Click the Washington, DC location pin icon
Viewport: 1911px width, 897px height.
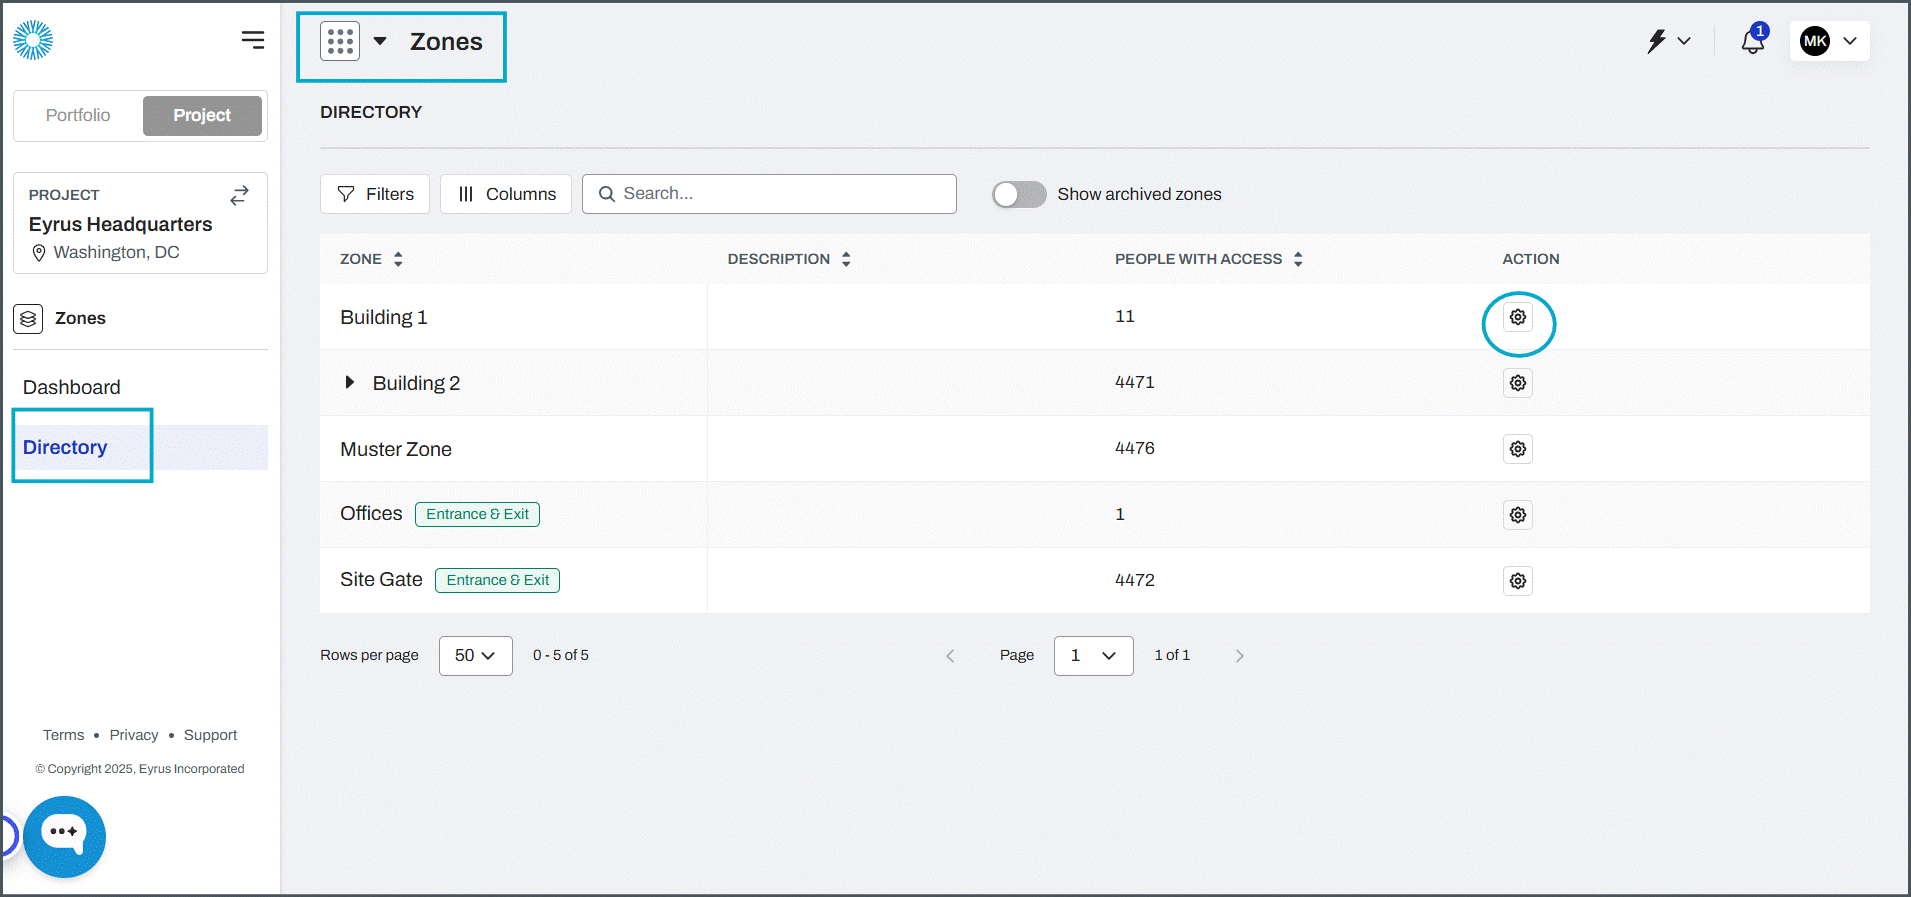[39, 253]
